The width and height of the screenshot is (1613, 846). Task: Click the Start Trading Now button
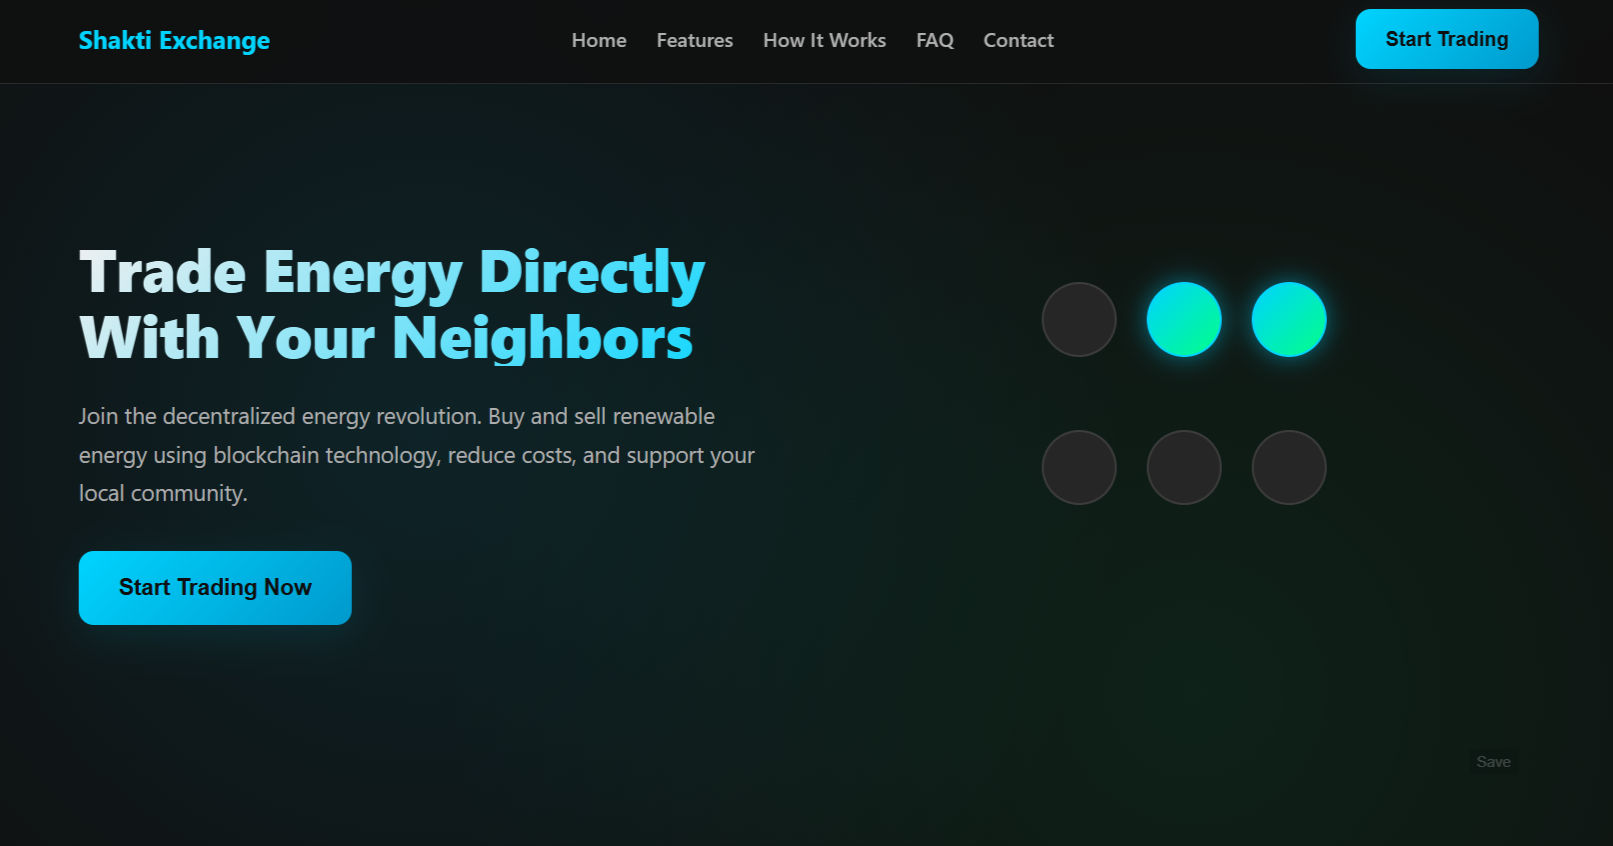coord(215,588)
